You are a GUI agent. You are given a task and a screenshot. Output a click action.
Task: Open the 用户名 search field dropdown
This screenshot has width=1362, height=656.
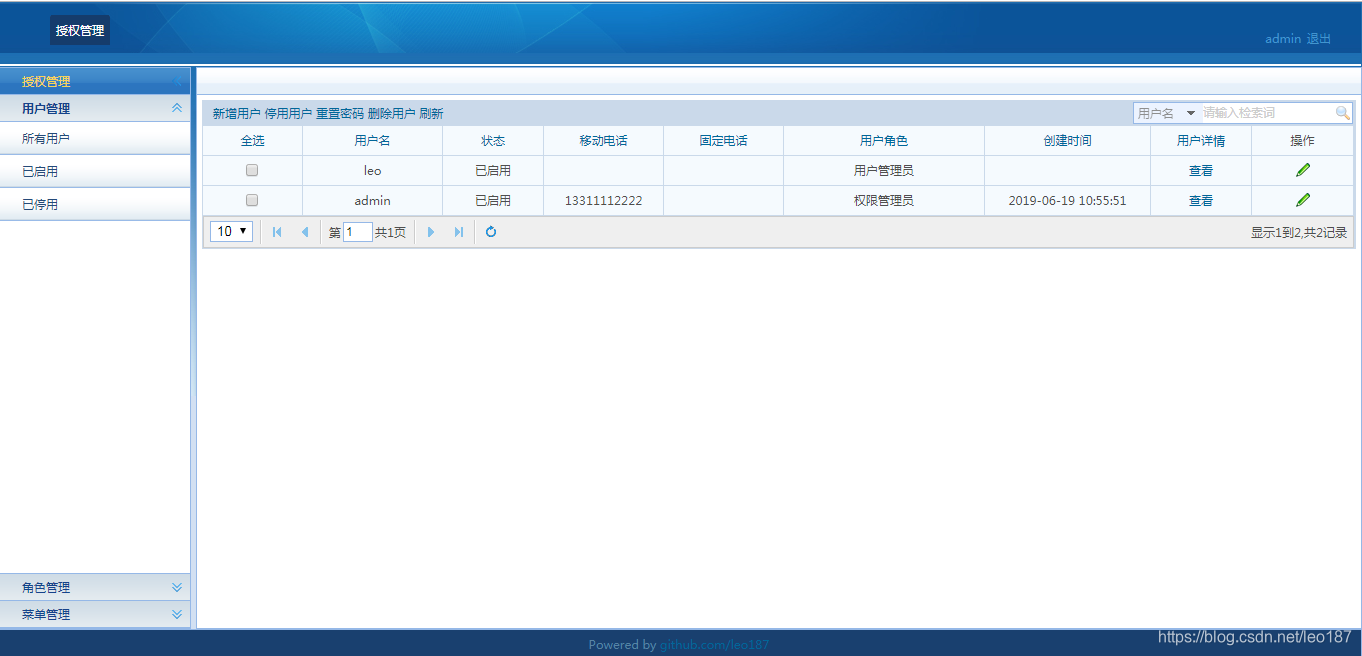[x=1191, y=113]
